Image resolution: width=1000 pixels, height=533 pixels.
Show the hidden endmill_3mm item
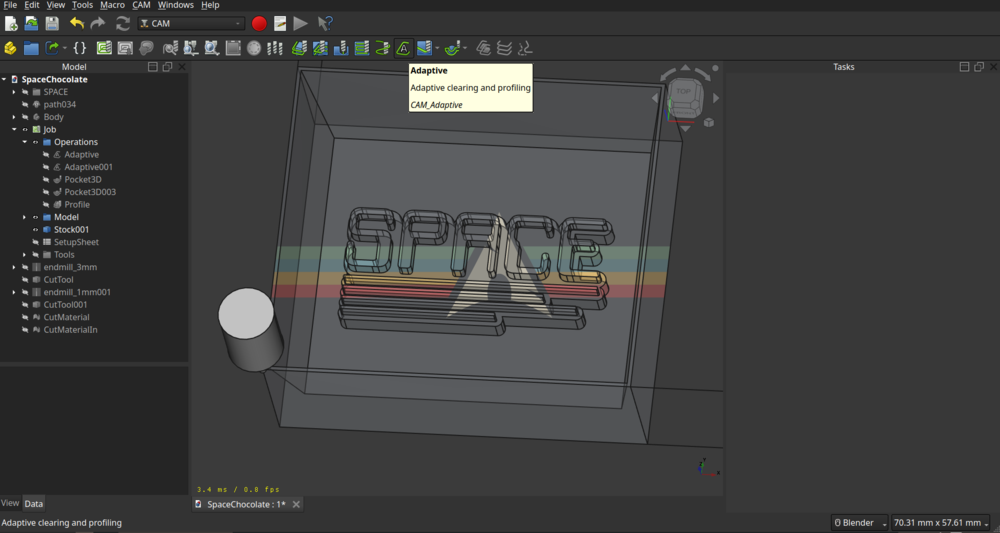pos(26,267)
